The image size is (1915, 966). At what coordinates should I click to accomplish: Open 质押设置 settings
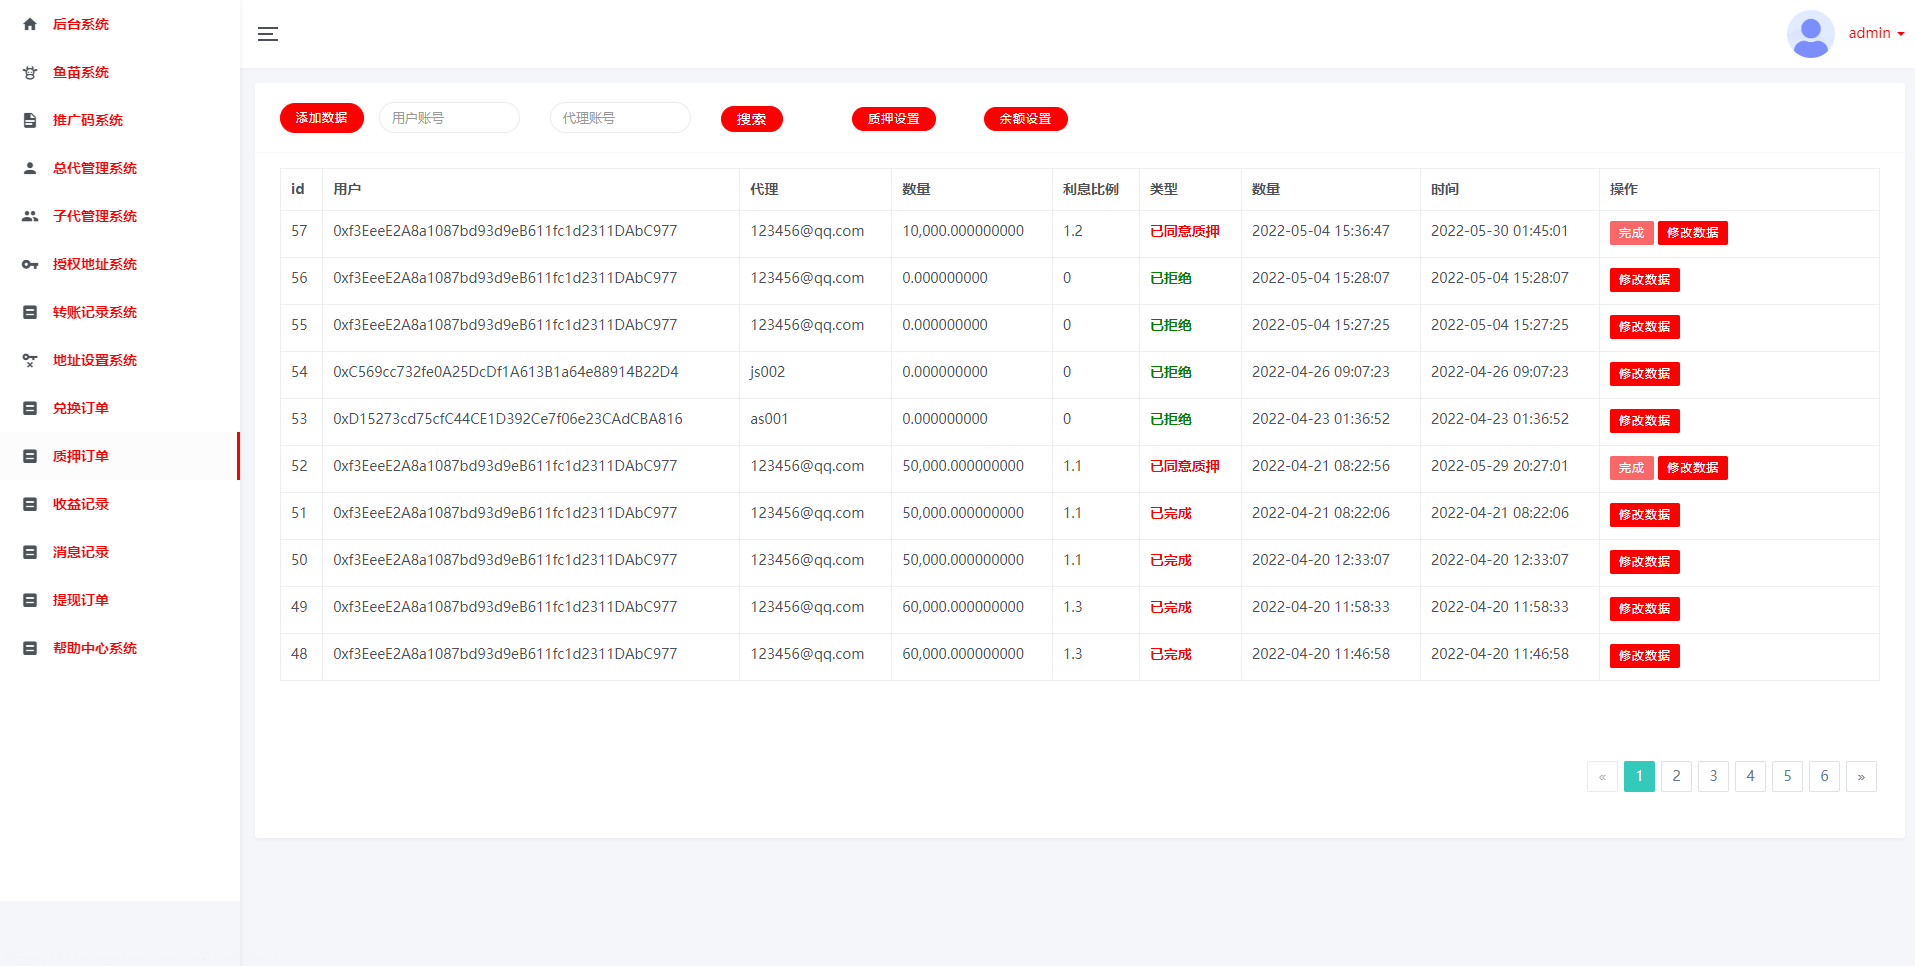click(893, 119)
